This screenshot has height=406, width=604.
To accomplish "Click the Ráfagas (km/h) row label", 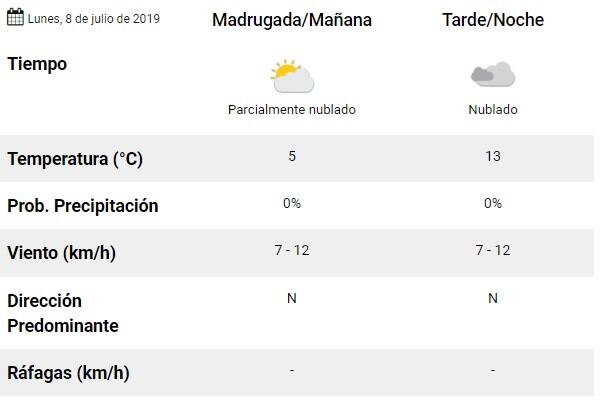I will tap(68, 374).
